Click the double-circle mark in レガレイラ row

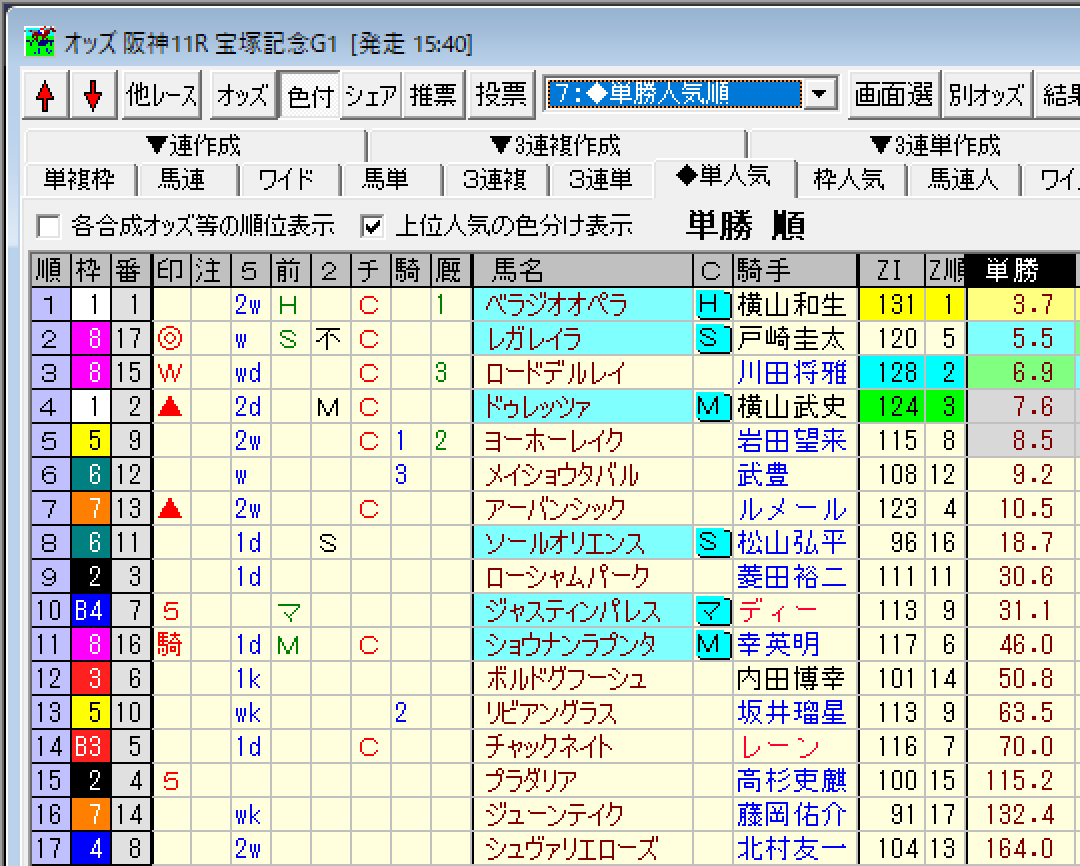click(170, 338)
